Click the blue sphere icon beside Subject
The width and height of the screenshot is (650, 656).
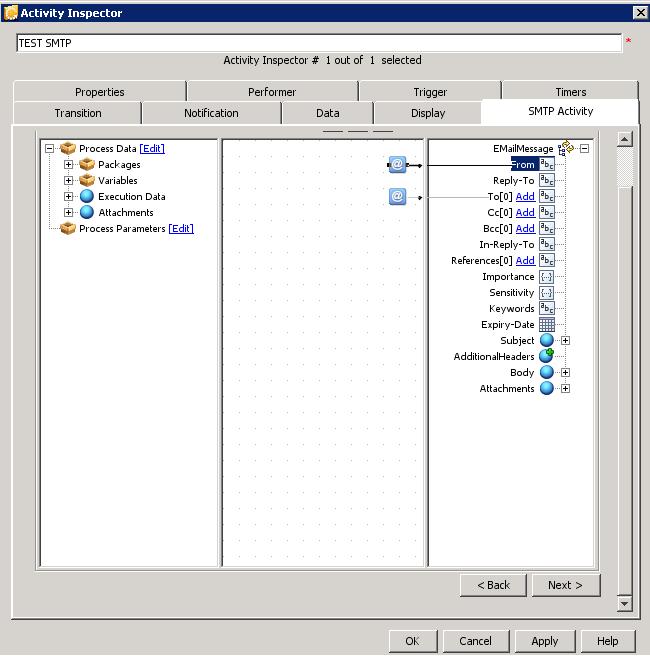click(x=547, y=340)
